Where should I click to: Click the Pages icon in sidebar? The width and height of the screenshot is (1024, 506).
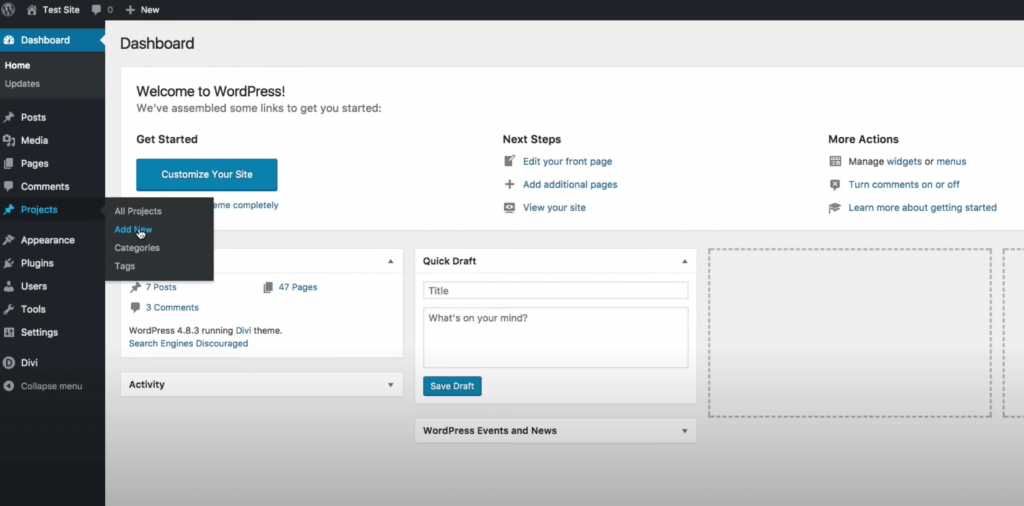click(8, 163)
